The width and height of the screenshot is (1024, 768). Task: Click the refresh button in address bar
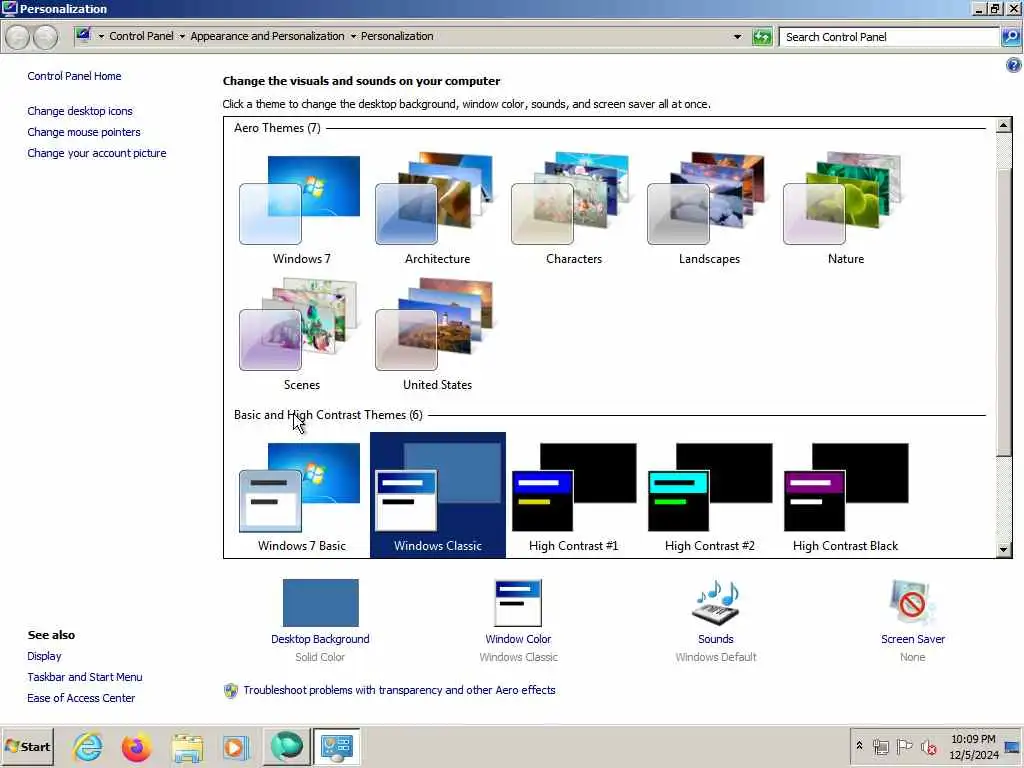[761, 37]
